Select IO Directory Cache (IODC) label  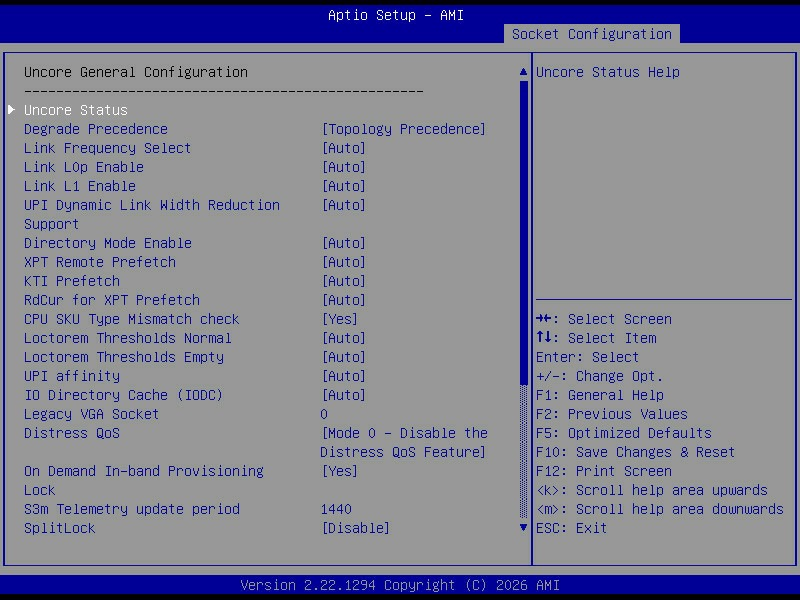123,395
